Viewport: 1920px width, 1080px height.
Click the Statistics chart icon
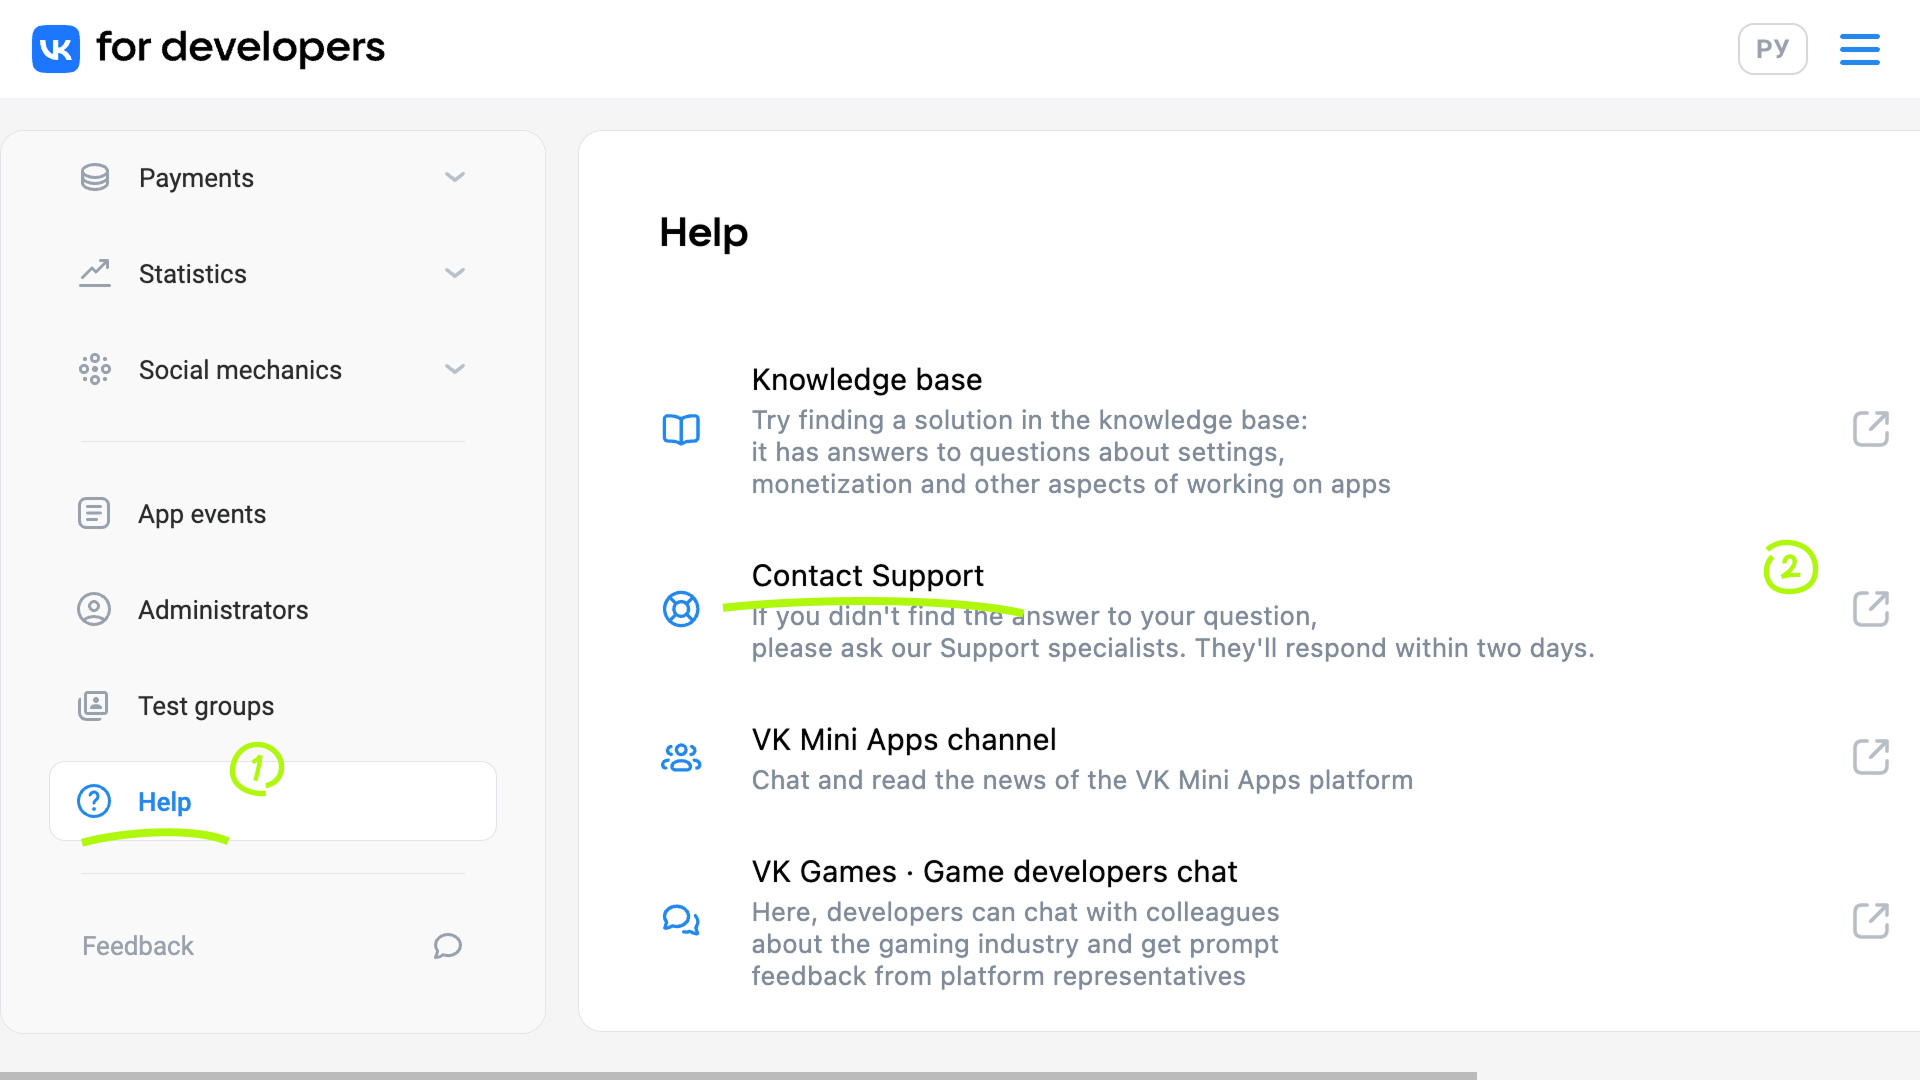(95, 273)
